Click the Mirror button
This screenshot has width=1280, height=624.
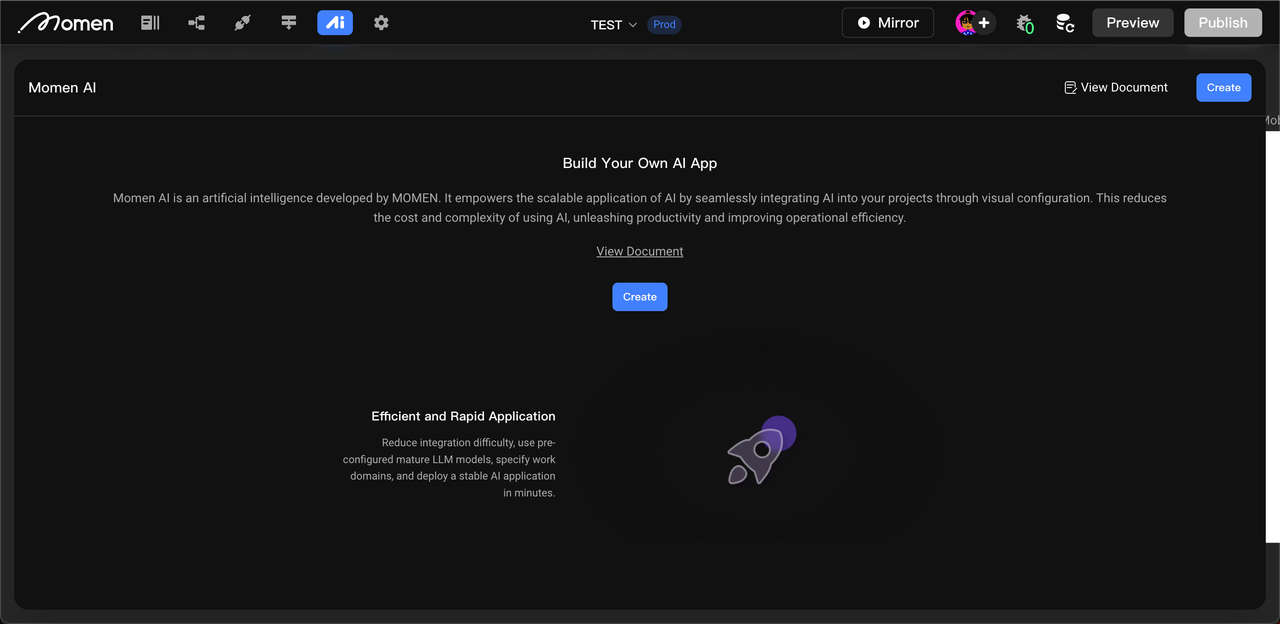coord(888,23)
